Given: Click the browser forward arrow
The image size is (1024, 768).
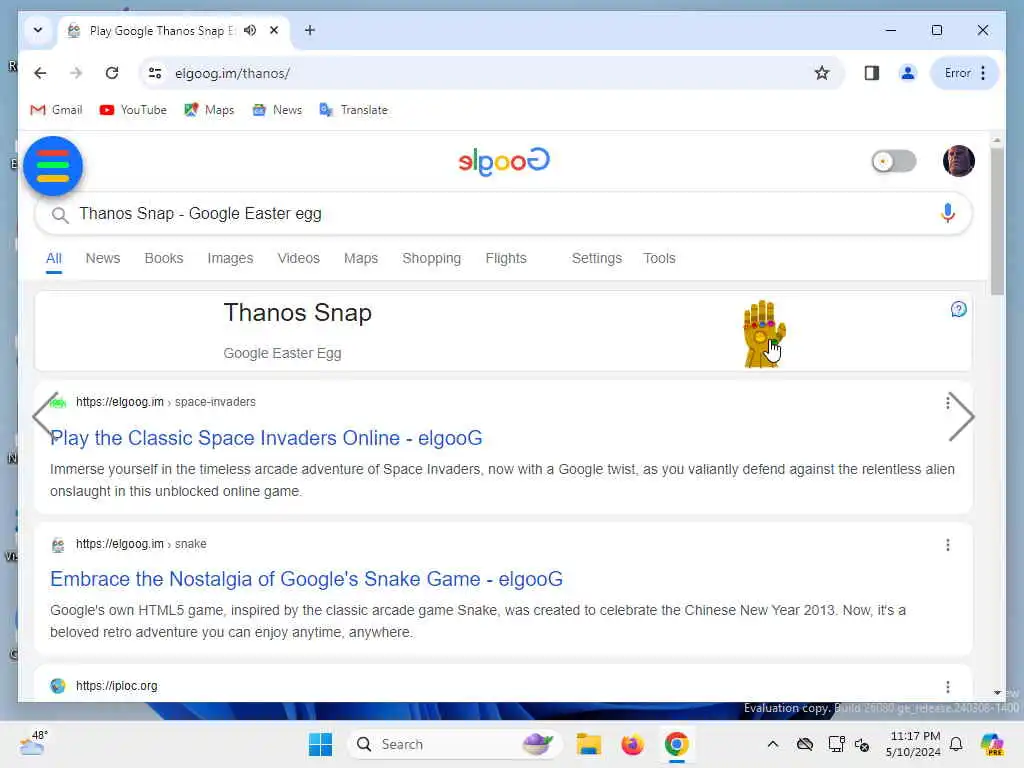Looking at the screenshot, I should tap(76, 73).
